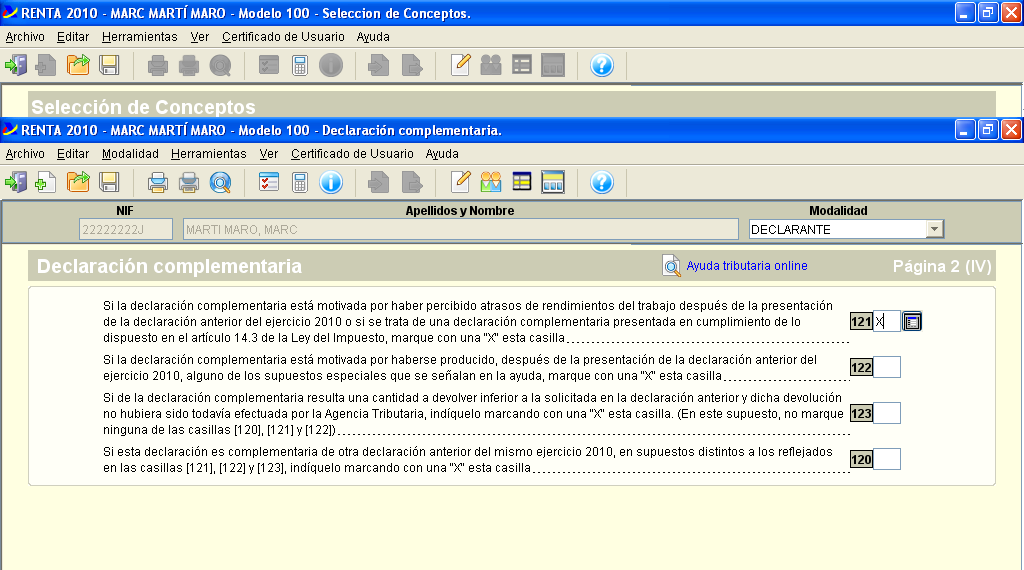Open the Herramientas menu in Declaración complementaria window
Image resolution: width=1024 pixels, height=570 pixels.
[208, 154]
